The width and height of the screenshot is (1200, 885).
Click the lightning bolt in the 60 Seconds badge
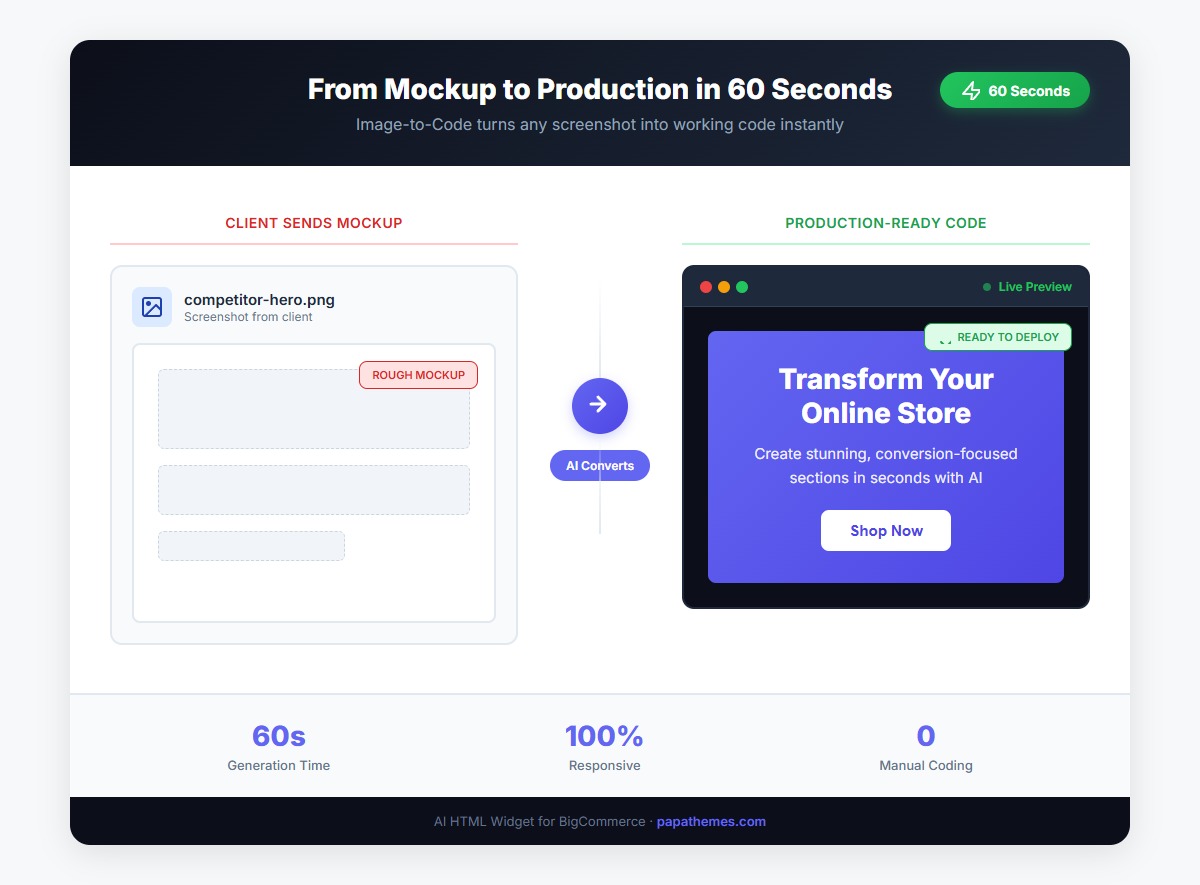[x=969, y=90]
